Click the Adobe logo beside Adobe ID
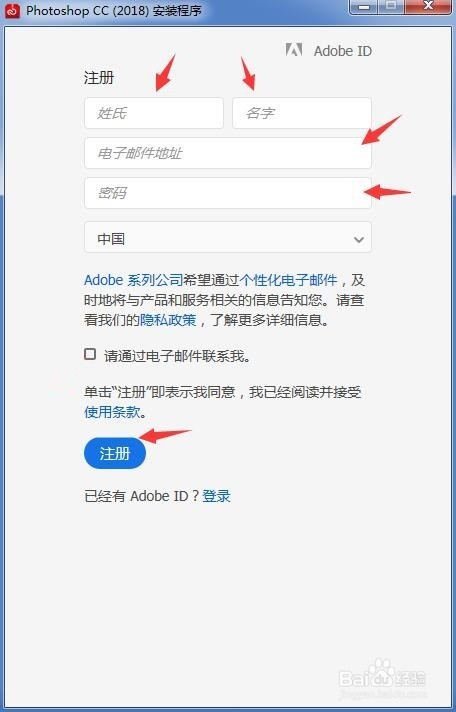The image size is (456, 712). [294, 50]
